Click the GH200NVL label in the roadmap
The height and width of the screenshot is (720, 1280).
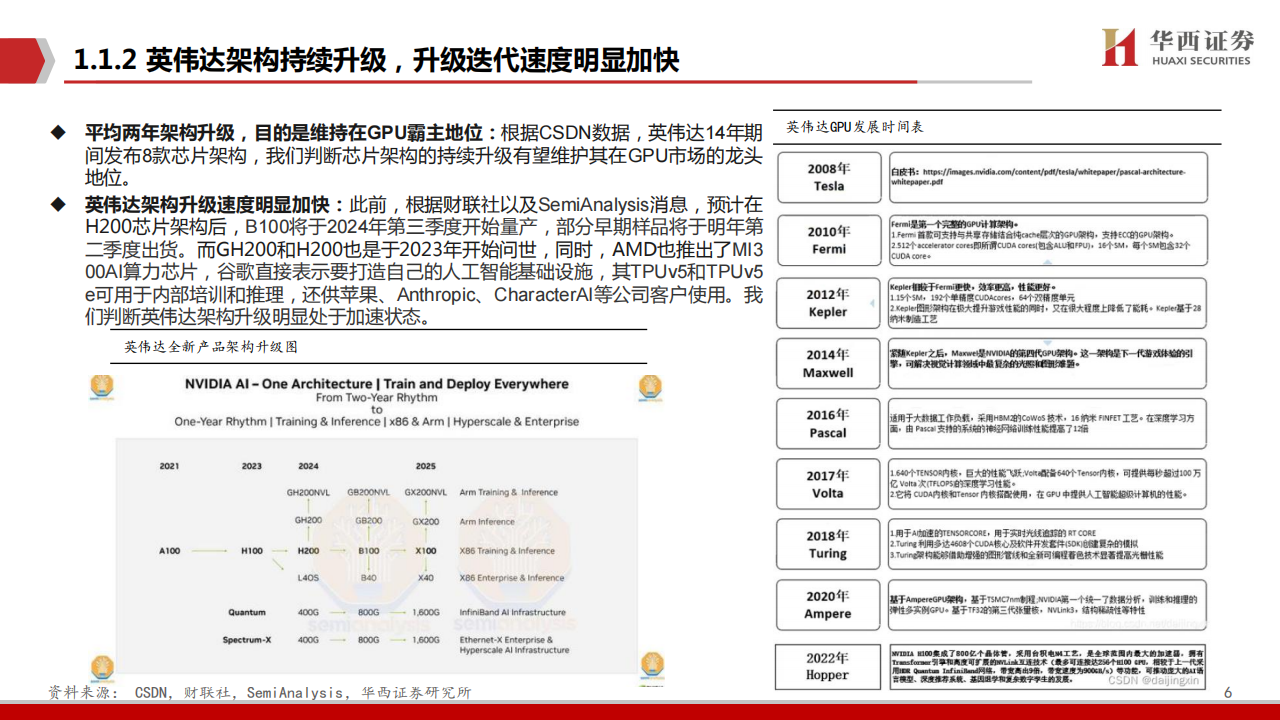coord(308,492)
